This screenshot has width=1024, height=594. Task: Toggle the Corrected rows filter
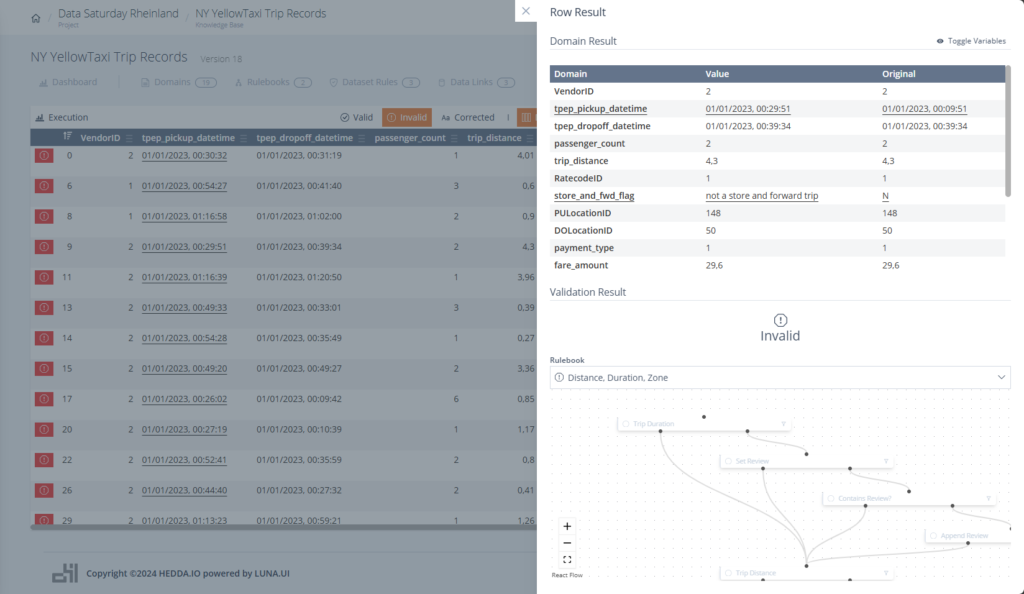(468, 117)
